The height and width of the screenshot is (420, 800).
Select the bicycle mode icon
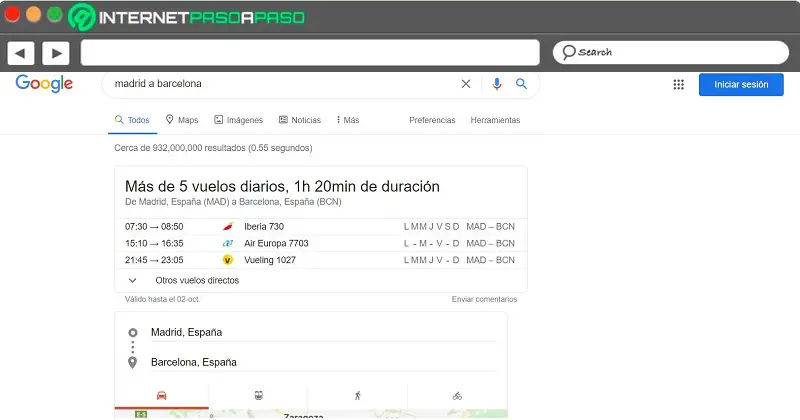(457, 396)
